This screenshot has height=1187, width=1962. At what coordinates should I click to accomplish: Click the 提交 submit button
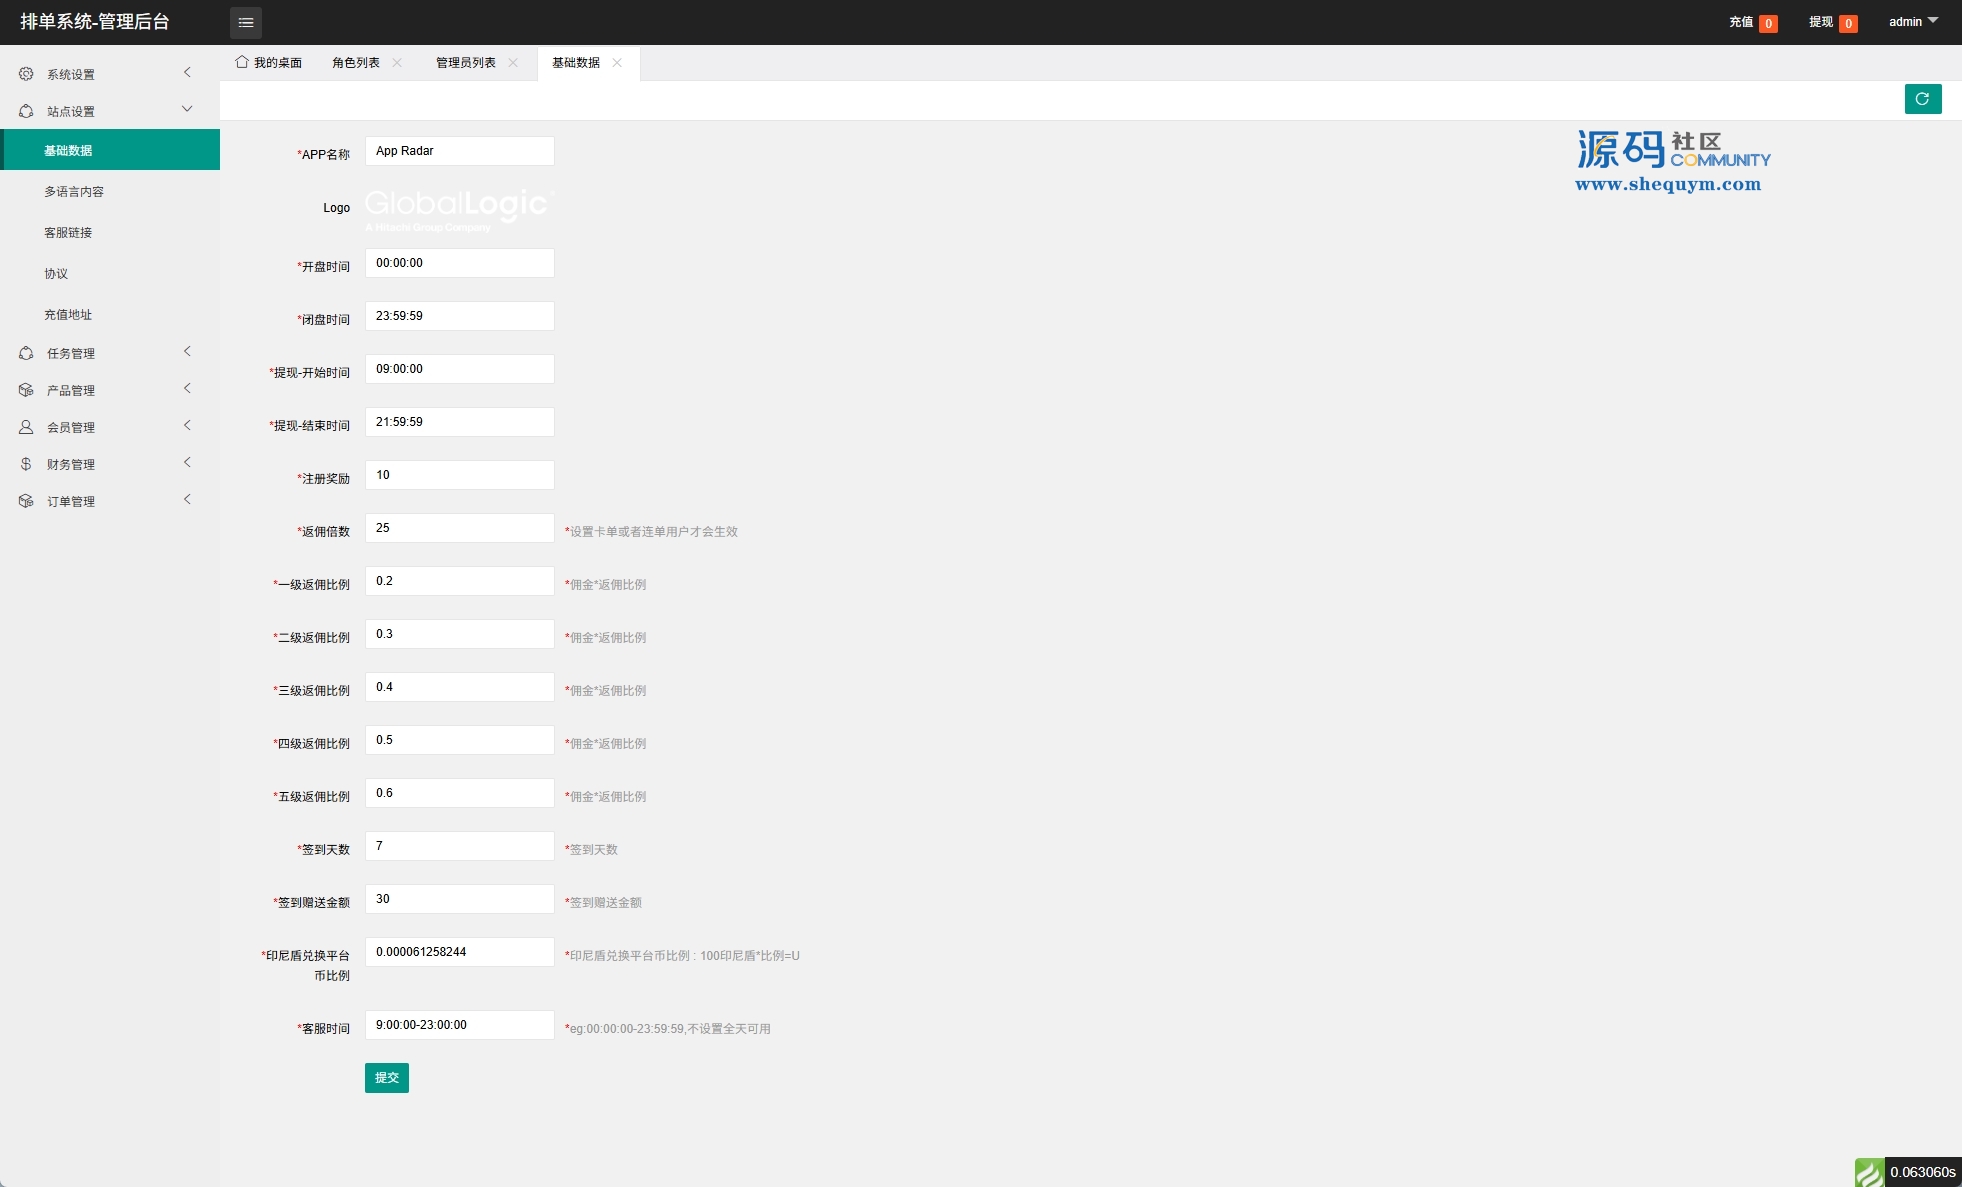tap(386, 1077)
